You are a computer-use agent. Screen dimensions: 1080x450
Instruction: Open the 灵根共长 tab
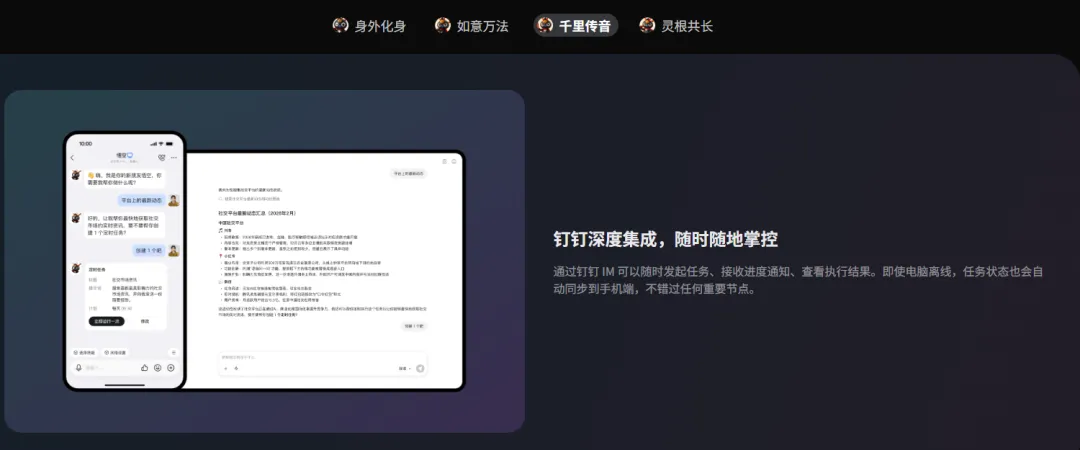click(x=676, y=26)
